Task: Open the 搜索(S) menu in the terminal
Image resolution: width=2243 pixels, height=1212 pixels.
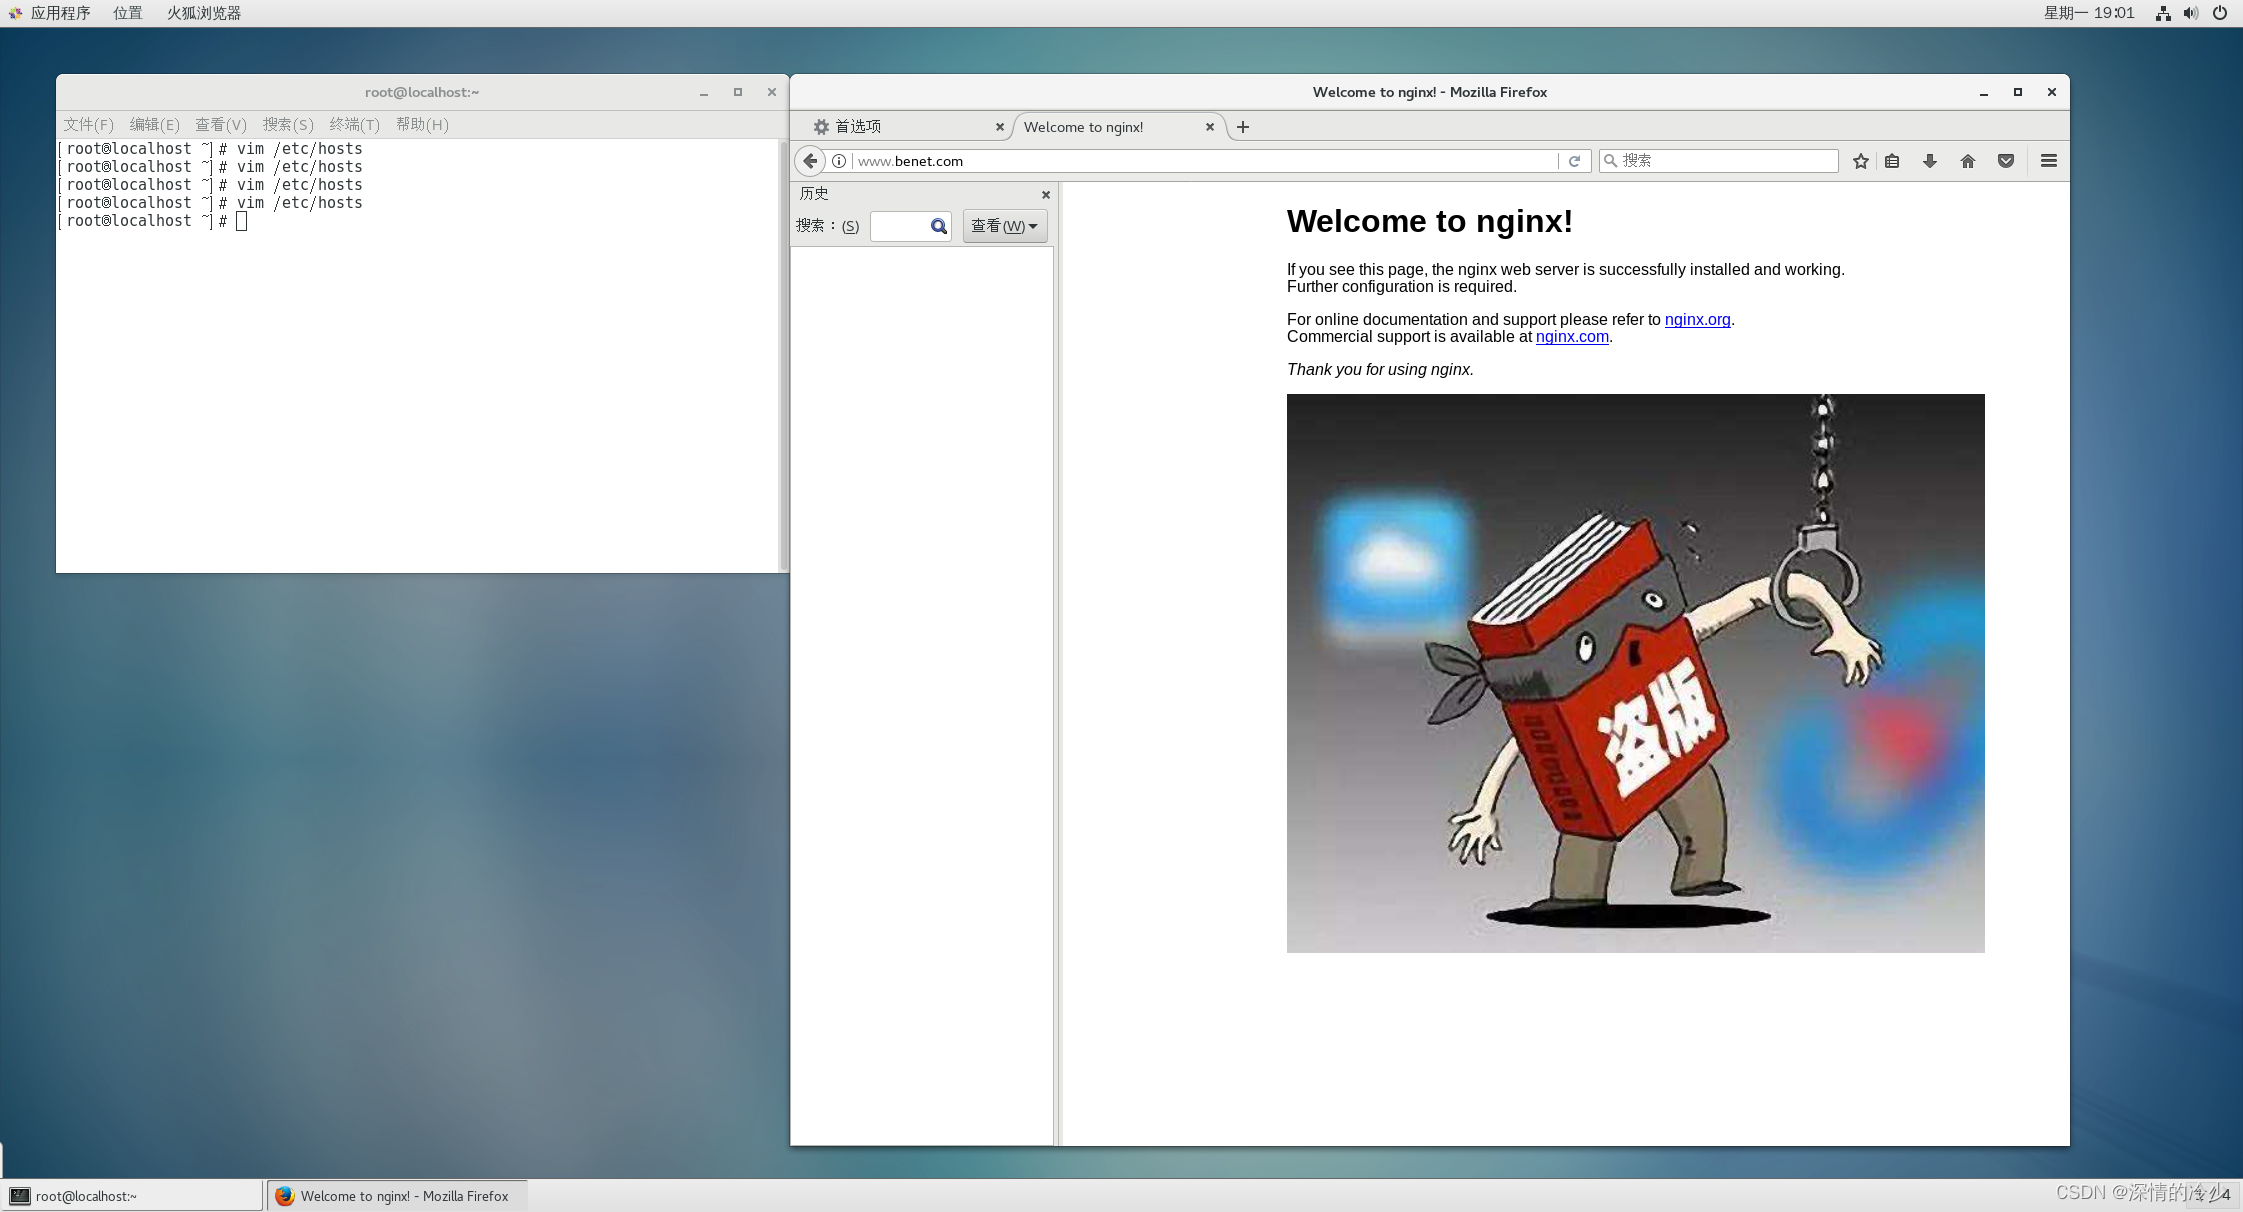Action: (288, 124)
